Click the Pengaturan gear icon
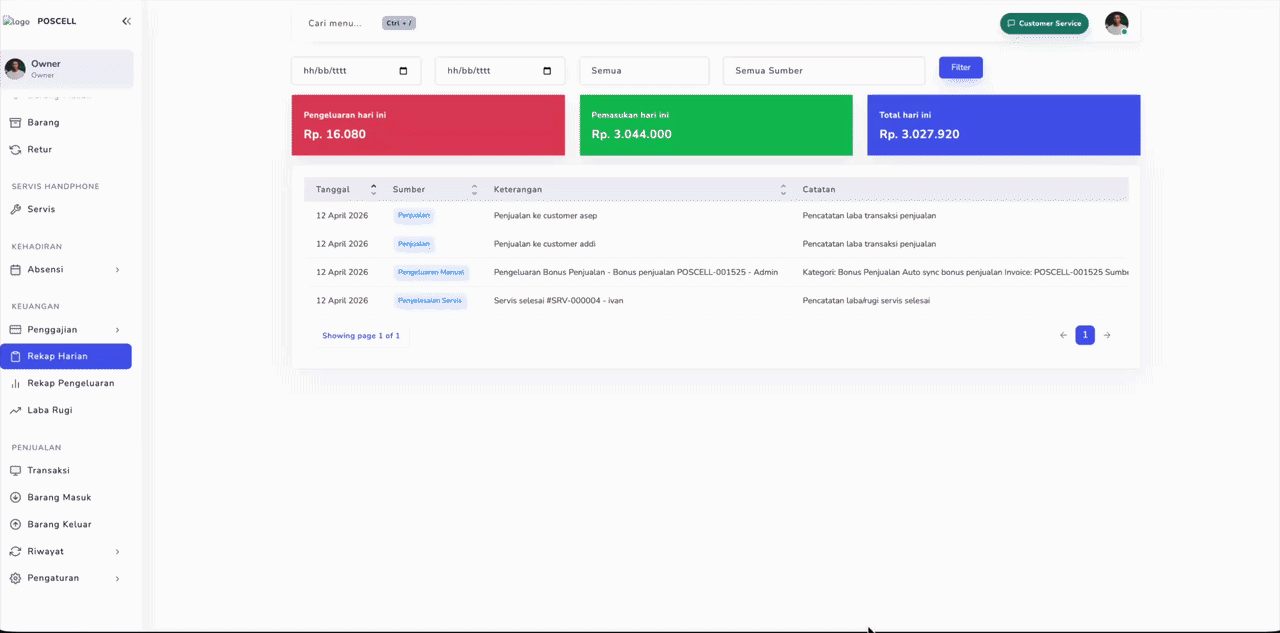The image size is (1280, 633). click(x=15, y=578)
